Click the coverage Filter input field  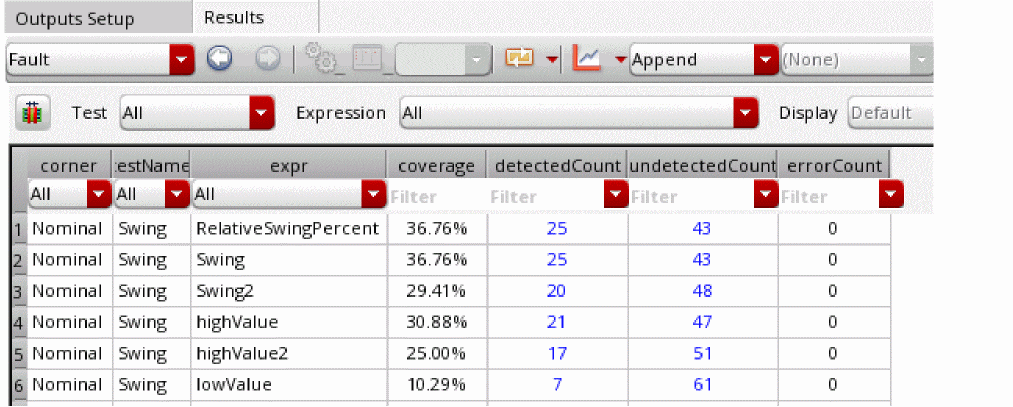437,196
